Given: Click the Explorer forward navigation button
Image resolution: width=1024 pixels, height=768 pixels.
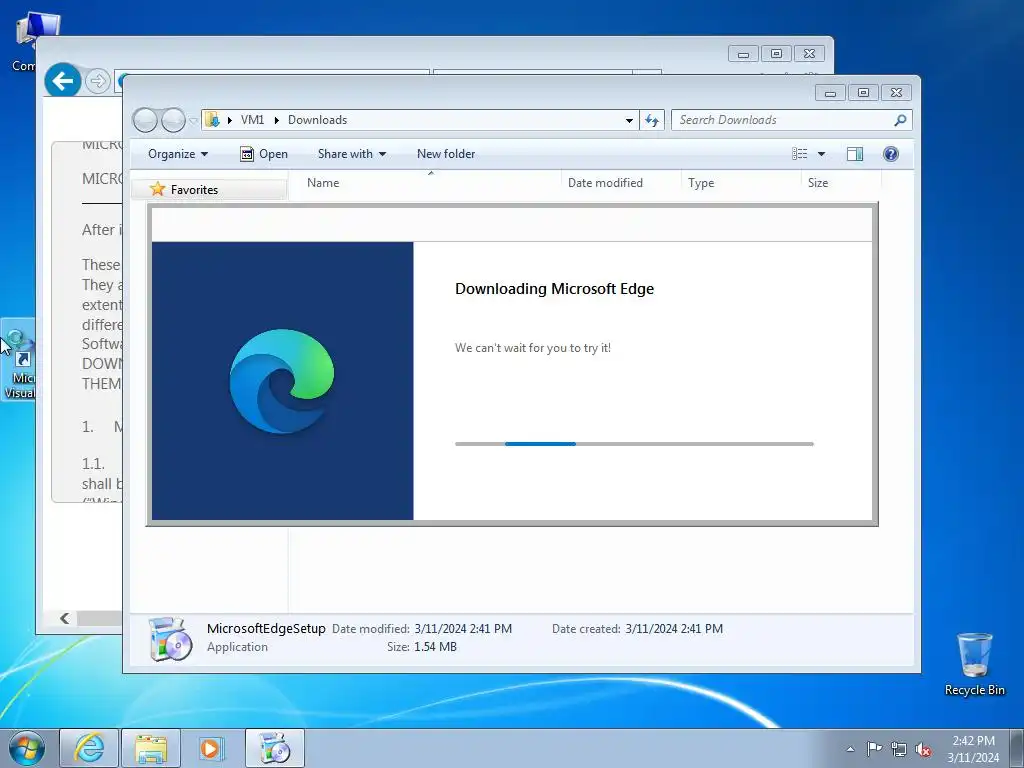Looking at the screenshot, I should click(x=173, y=120).
